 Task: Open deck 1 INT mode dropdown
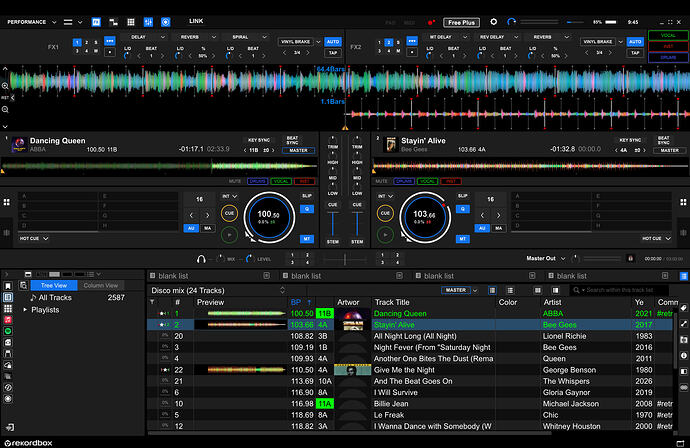coord(230,196)
